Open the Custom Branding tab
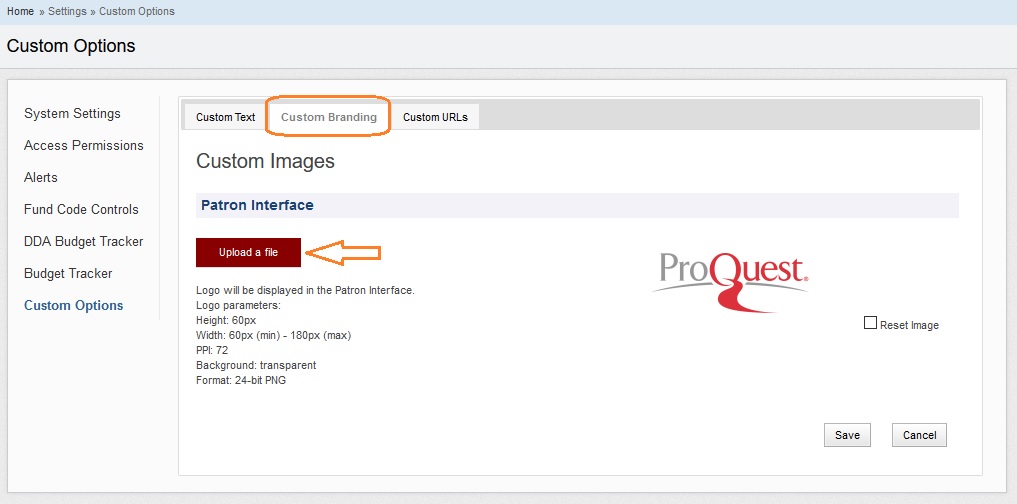The width and height of the screenshot is (1017, 504). pyautogui.click(x=328, y=117)
